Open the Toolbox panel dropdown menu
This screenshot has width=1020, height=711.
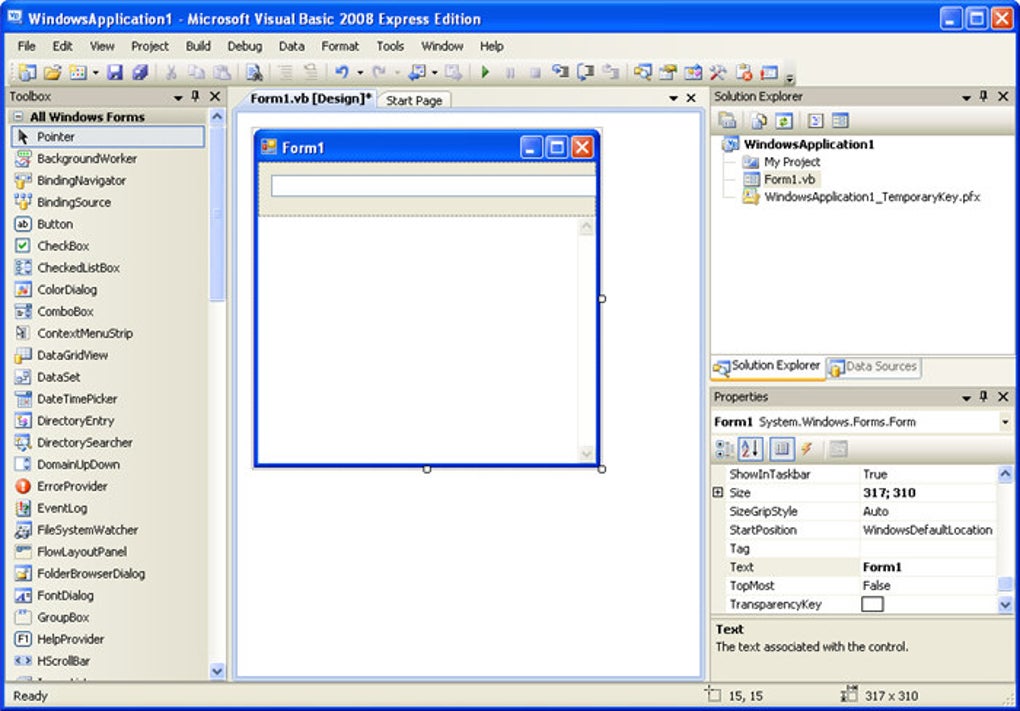178,96
